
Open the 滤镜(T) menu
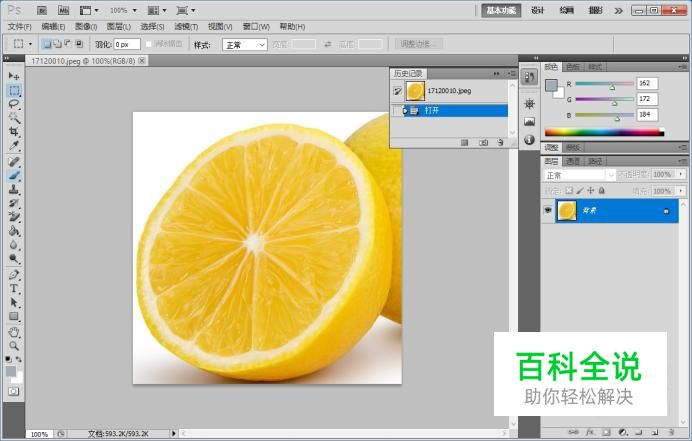click(x=186, y=27)
